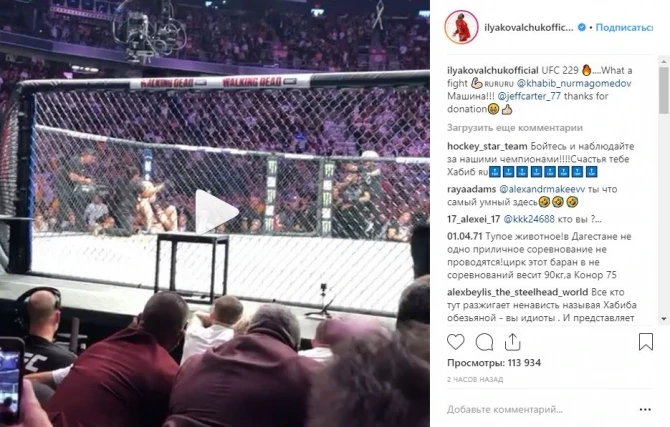Screen dimensions: 670x427
Task: Play the UFC video
Action: [216, 212]
